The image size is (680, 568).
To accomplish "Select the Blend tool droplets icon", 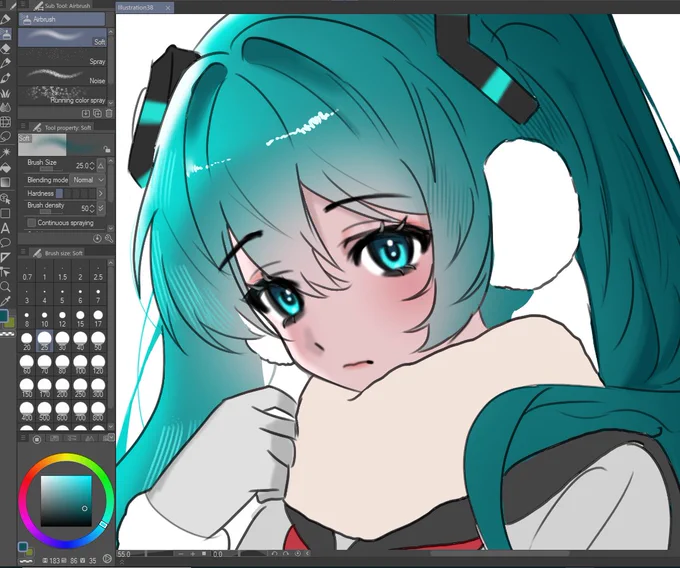I will 5,107.
